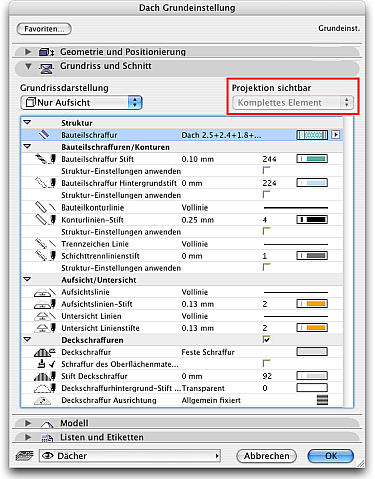Uncheck the Deckschraffuren checkbox
The width and height of the screenshot is (375, 479).
pos(266,340)
